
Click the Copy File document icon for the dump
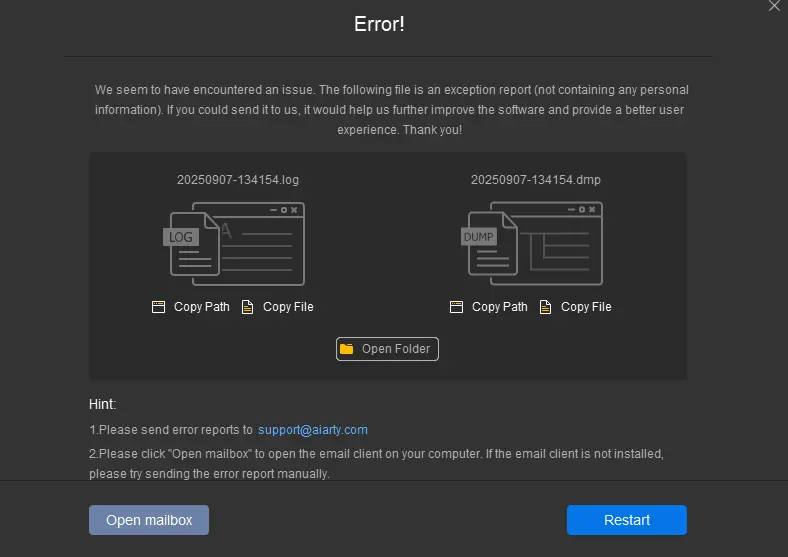coord(545,307)
